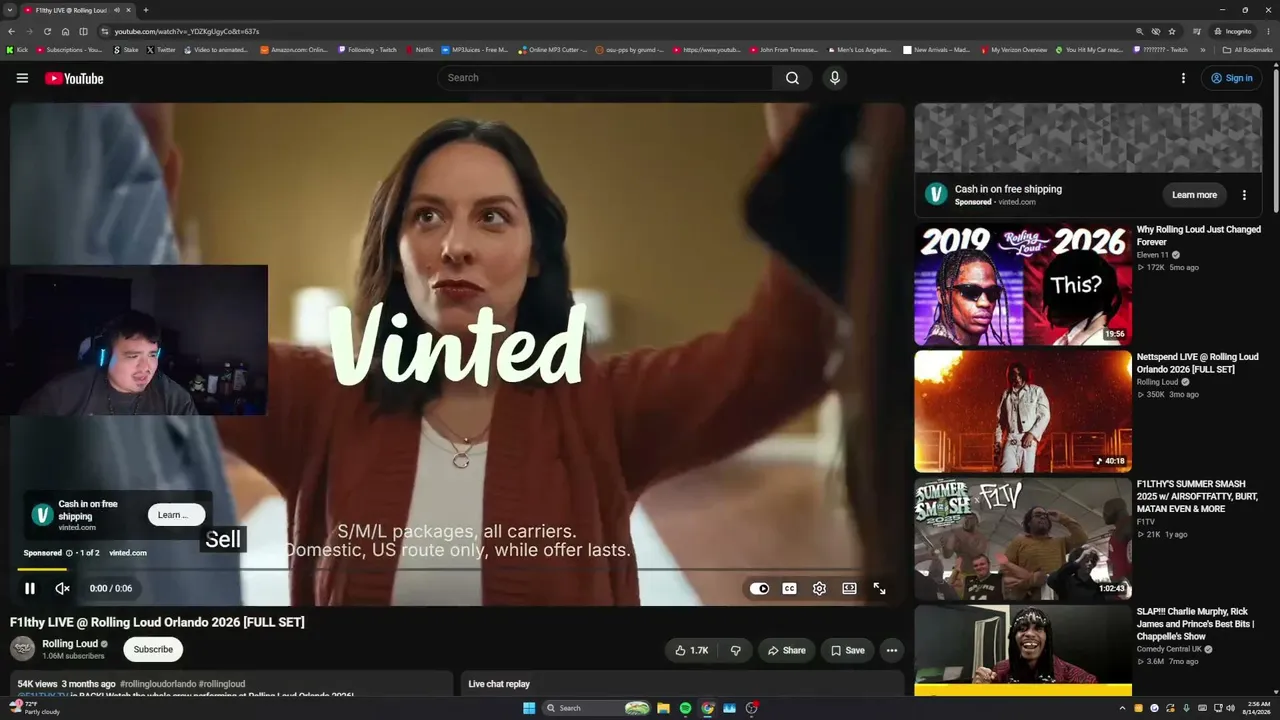This screenshot has height=720, width=1280.
Task: Open player settings gear
Action: tap(819, 589)
